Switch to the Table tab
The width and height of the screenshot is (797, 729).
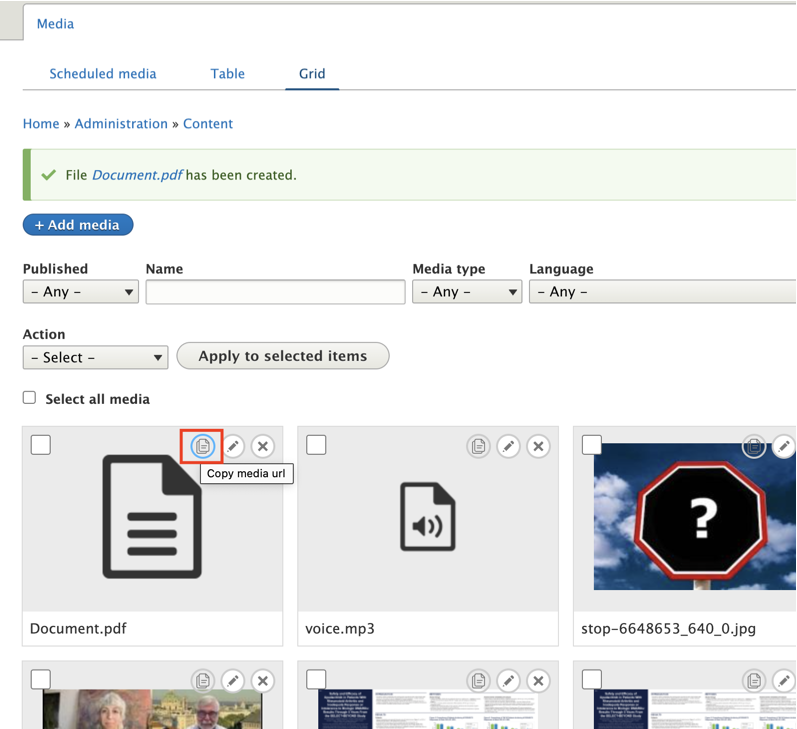pyautogui.click(x=228, y=74)
